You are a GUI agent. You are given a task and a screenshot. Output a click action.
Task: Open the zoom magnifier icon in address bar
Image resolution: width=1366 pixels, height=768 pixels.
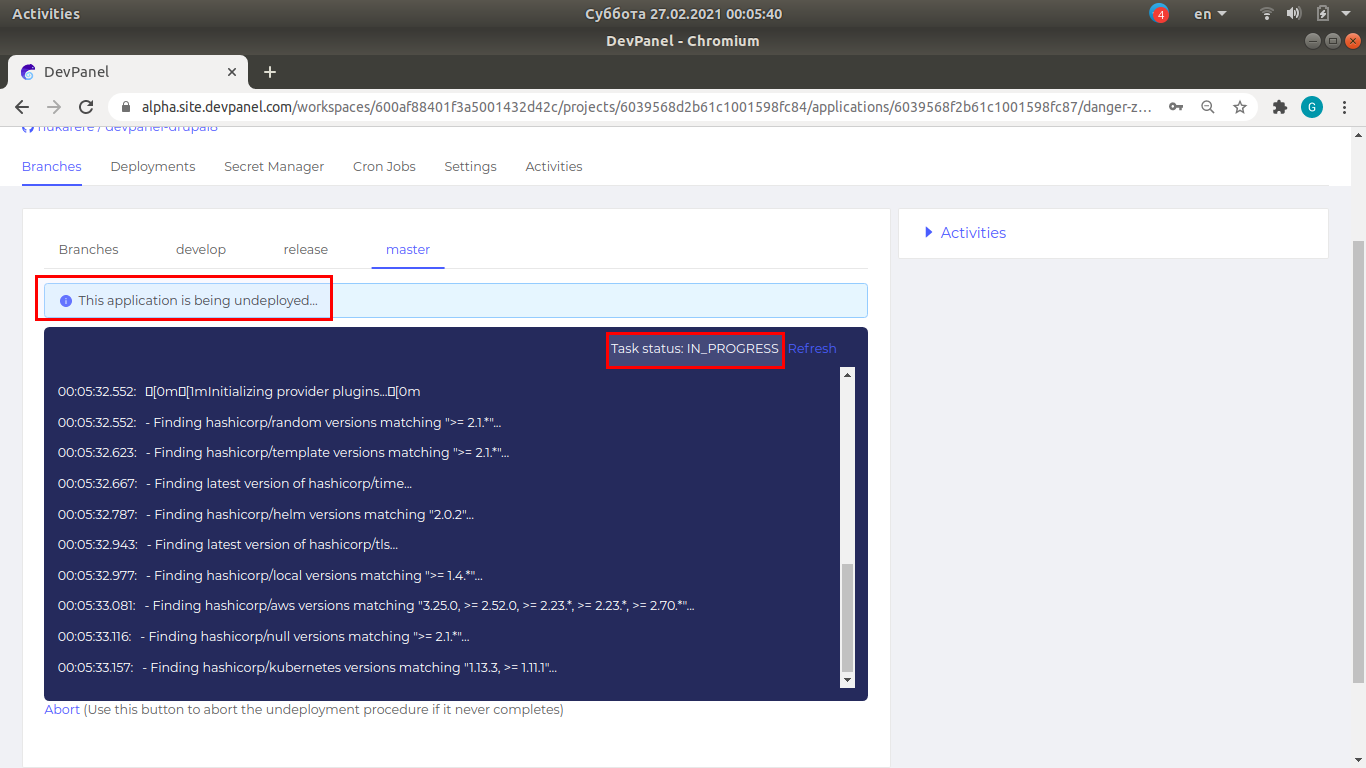(x=1208, y=107)
